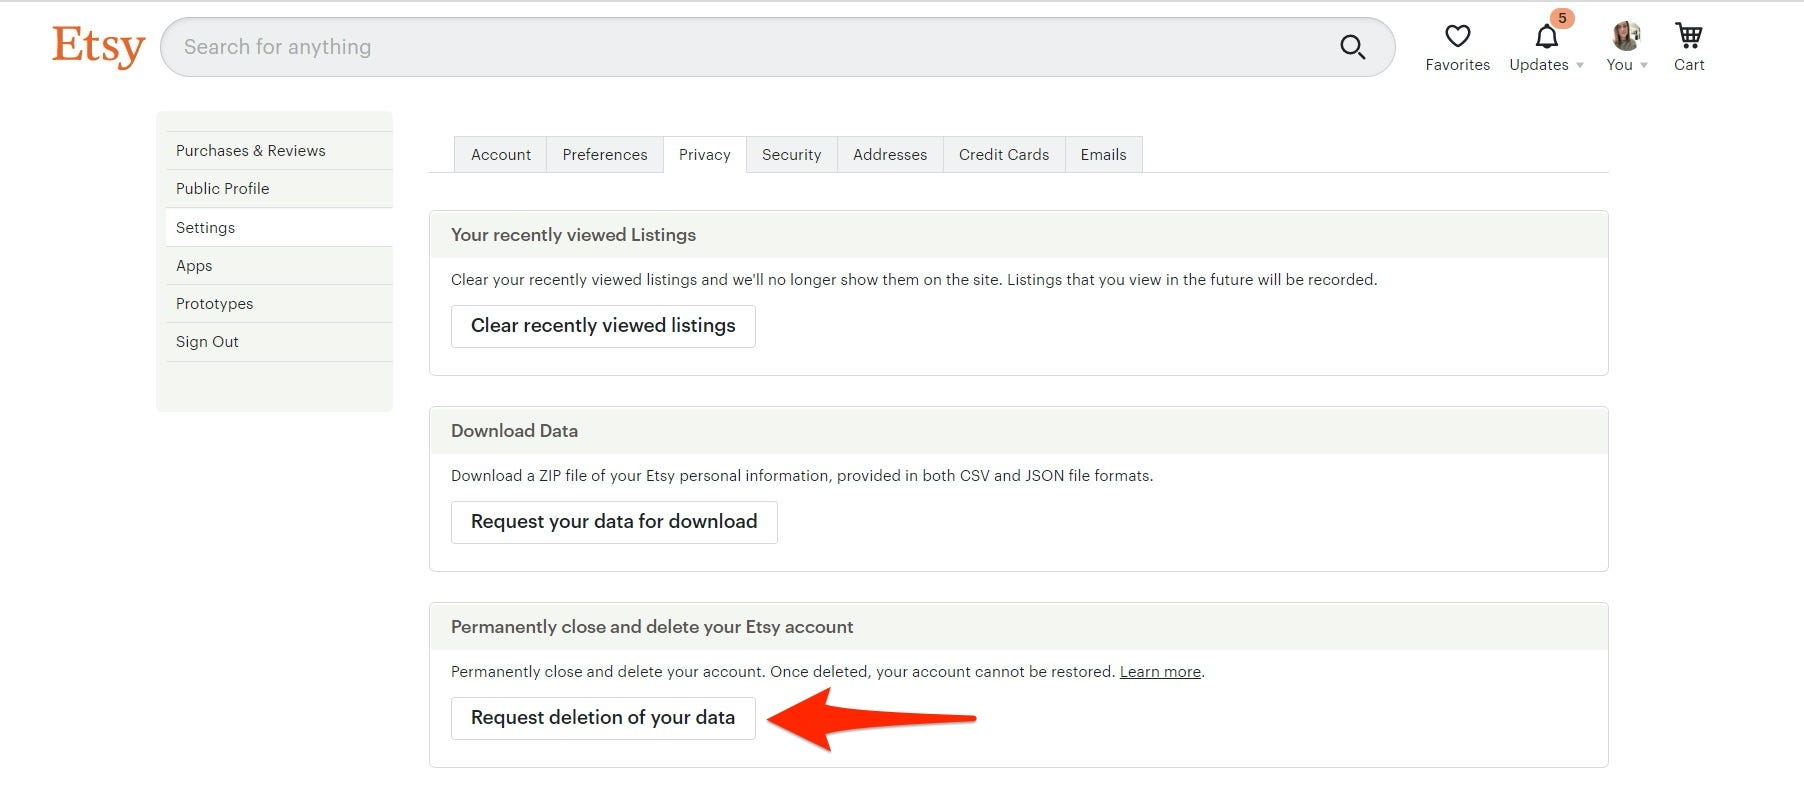Open Purchases & Reviews in sidebar
Viewport: 1804px width, 793px height.
point(279,151)
